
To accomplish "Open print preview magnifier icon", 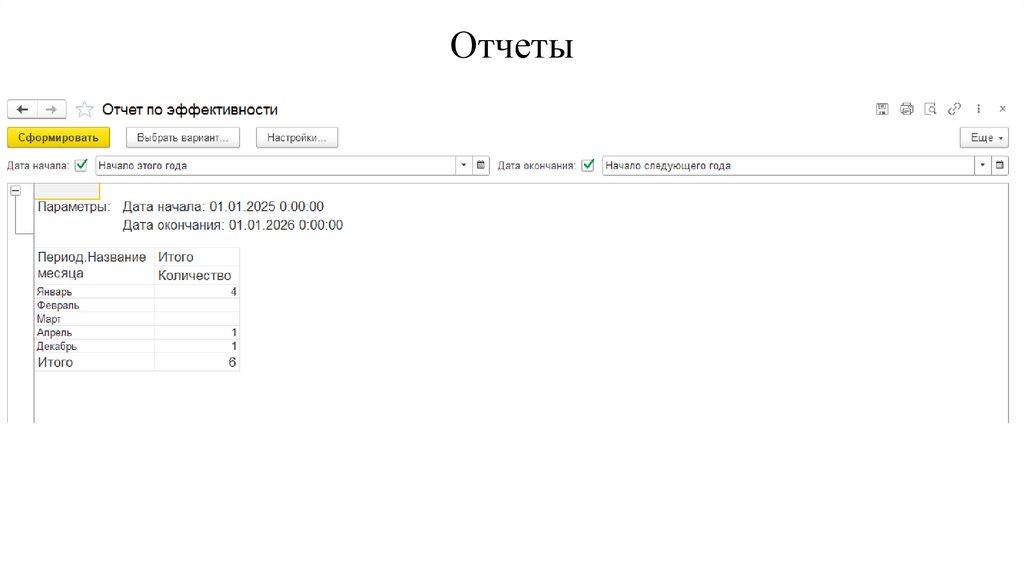I will [x=930, y=109].
